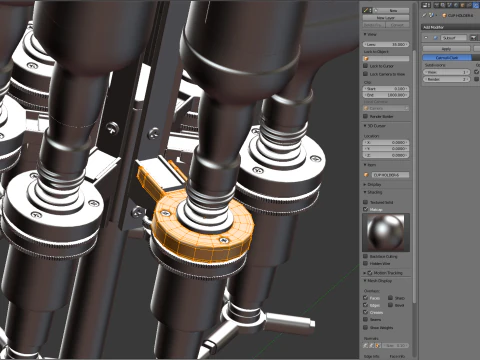
Task: Apply the Subsurf modifier
Action: click(x=447, y=49)
